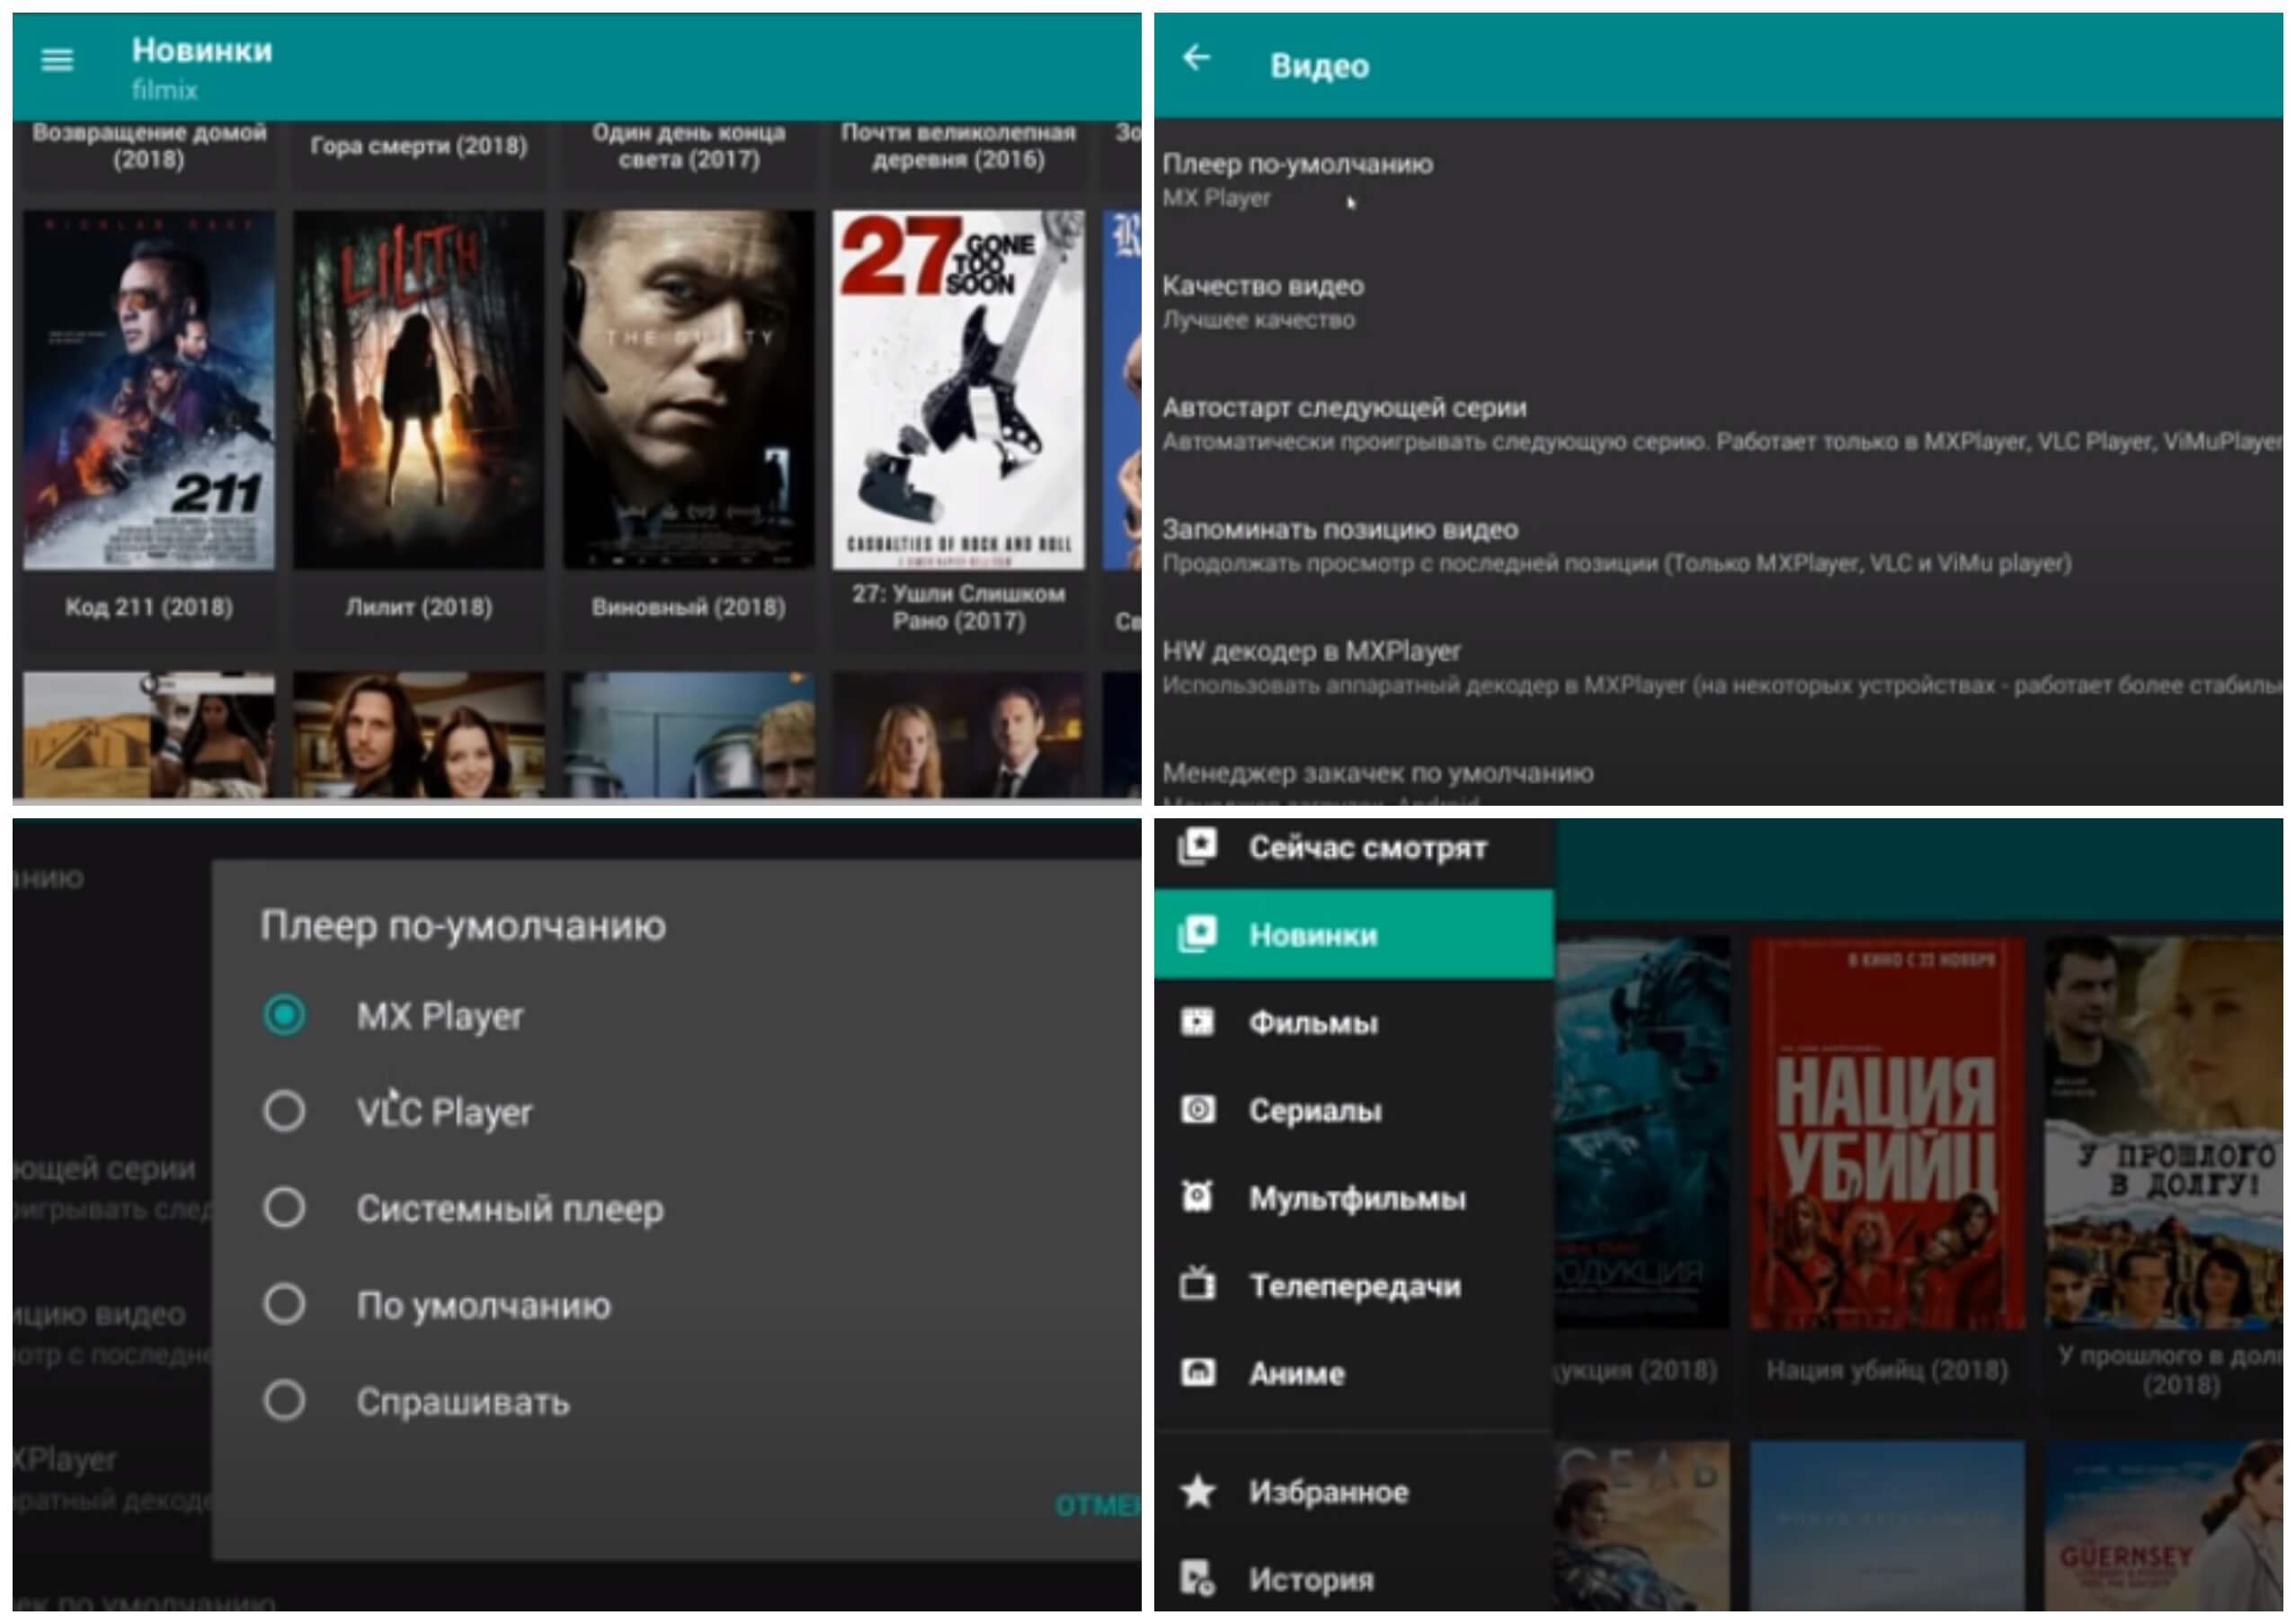Go back using the arrow beside Видео
2296x1624 pixels.
pyautogui.click(x=1196, y=58)
